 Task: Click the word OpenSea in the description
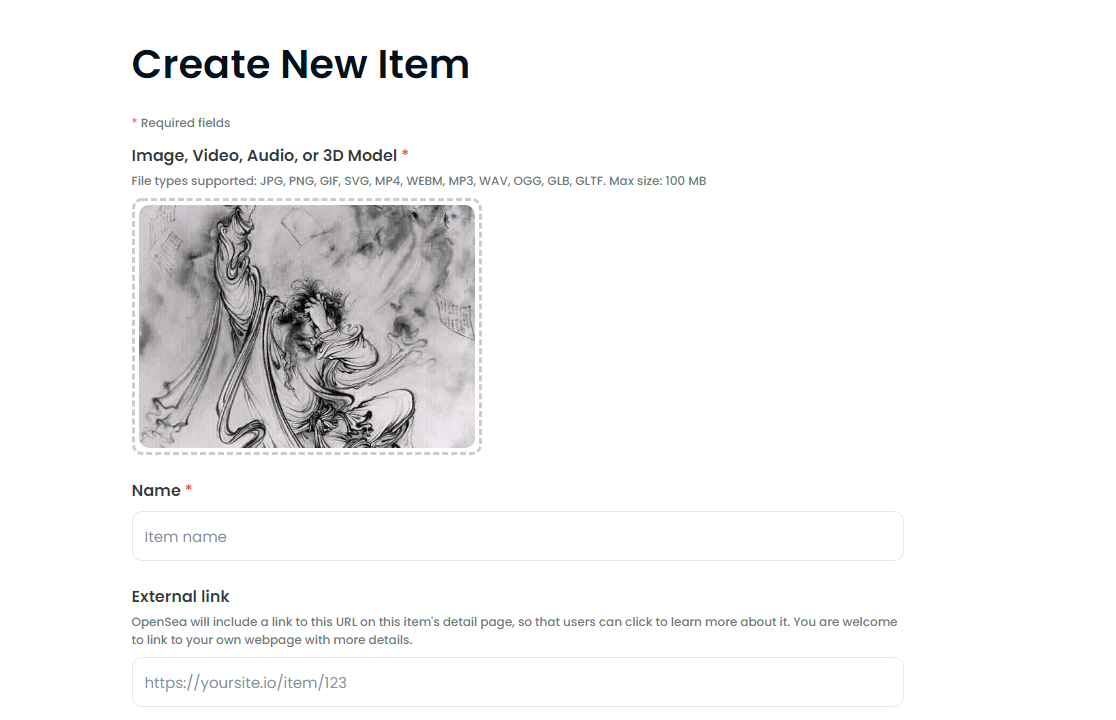pyautogui.click(x=159, y=622)
